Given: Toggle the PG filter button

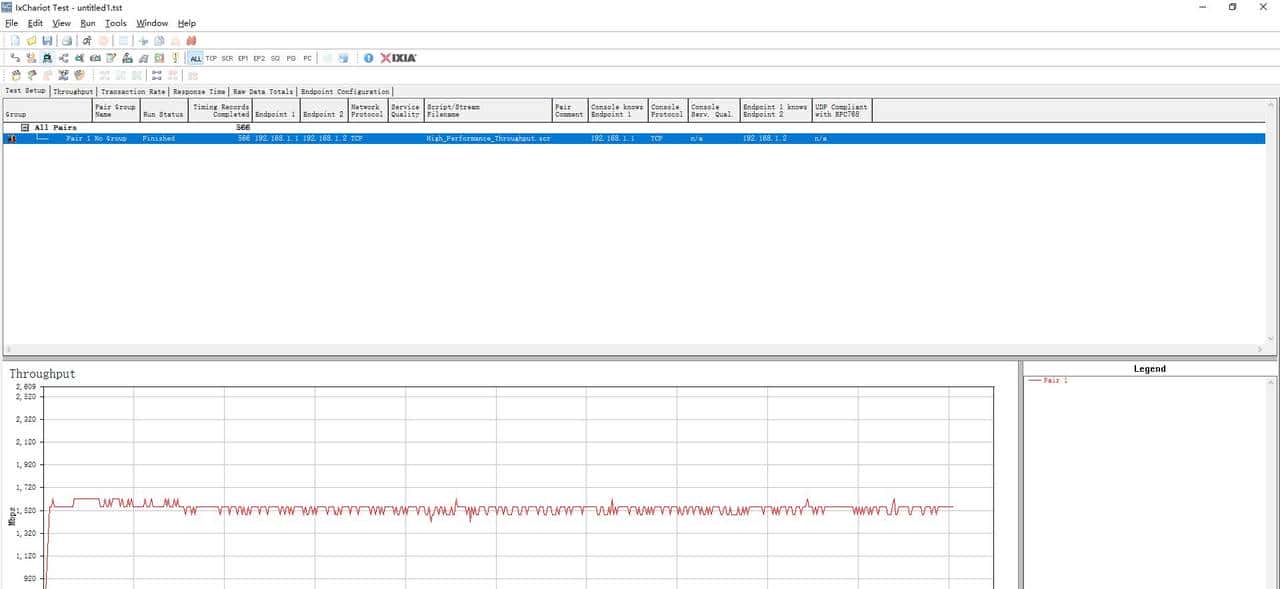Looking at the screenshot, I should click(x=291, y=58).
